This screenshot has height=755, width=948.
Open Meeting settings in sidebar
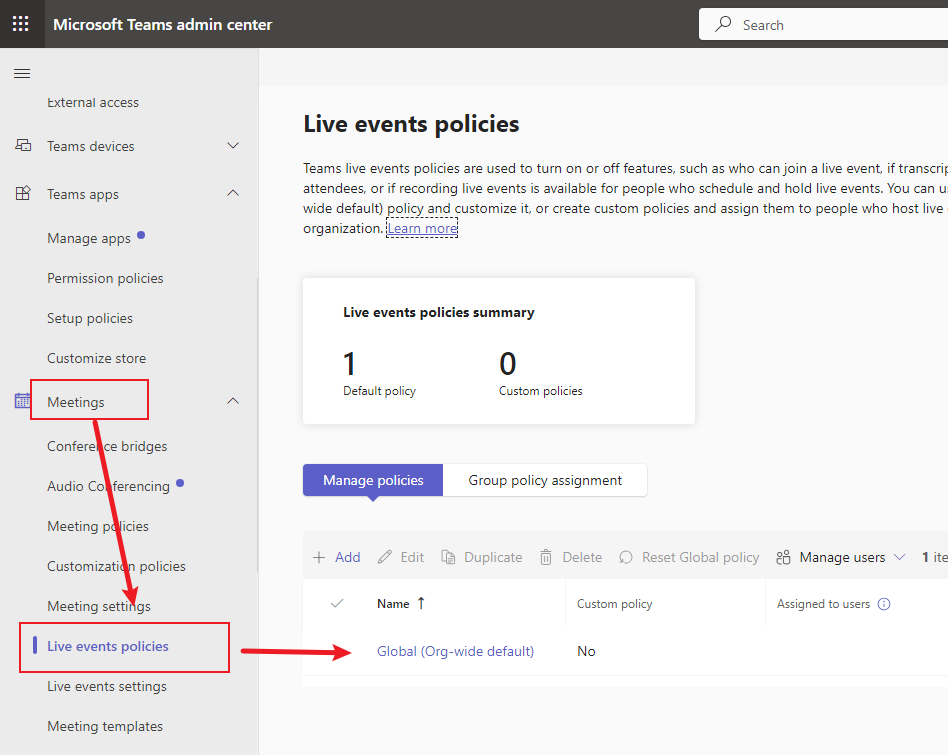99,606
